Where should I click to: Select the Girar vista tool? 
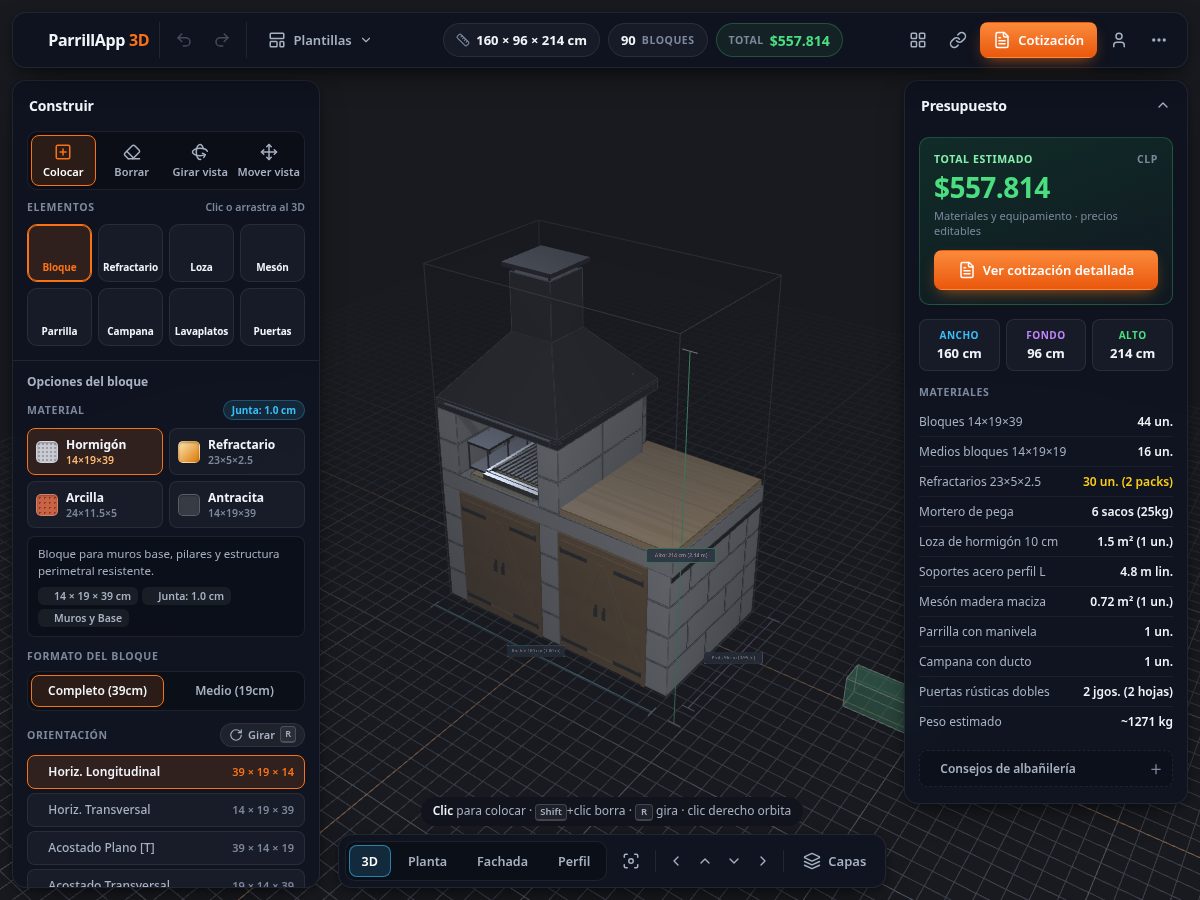200,161
